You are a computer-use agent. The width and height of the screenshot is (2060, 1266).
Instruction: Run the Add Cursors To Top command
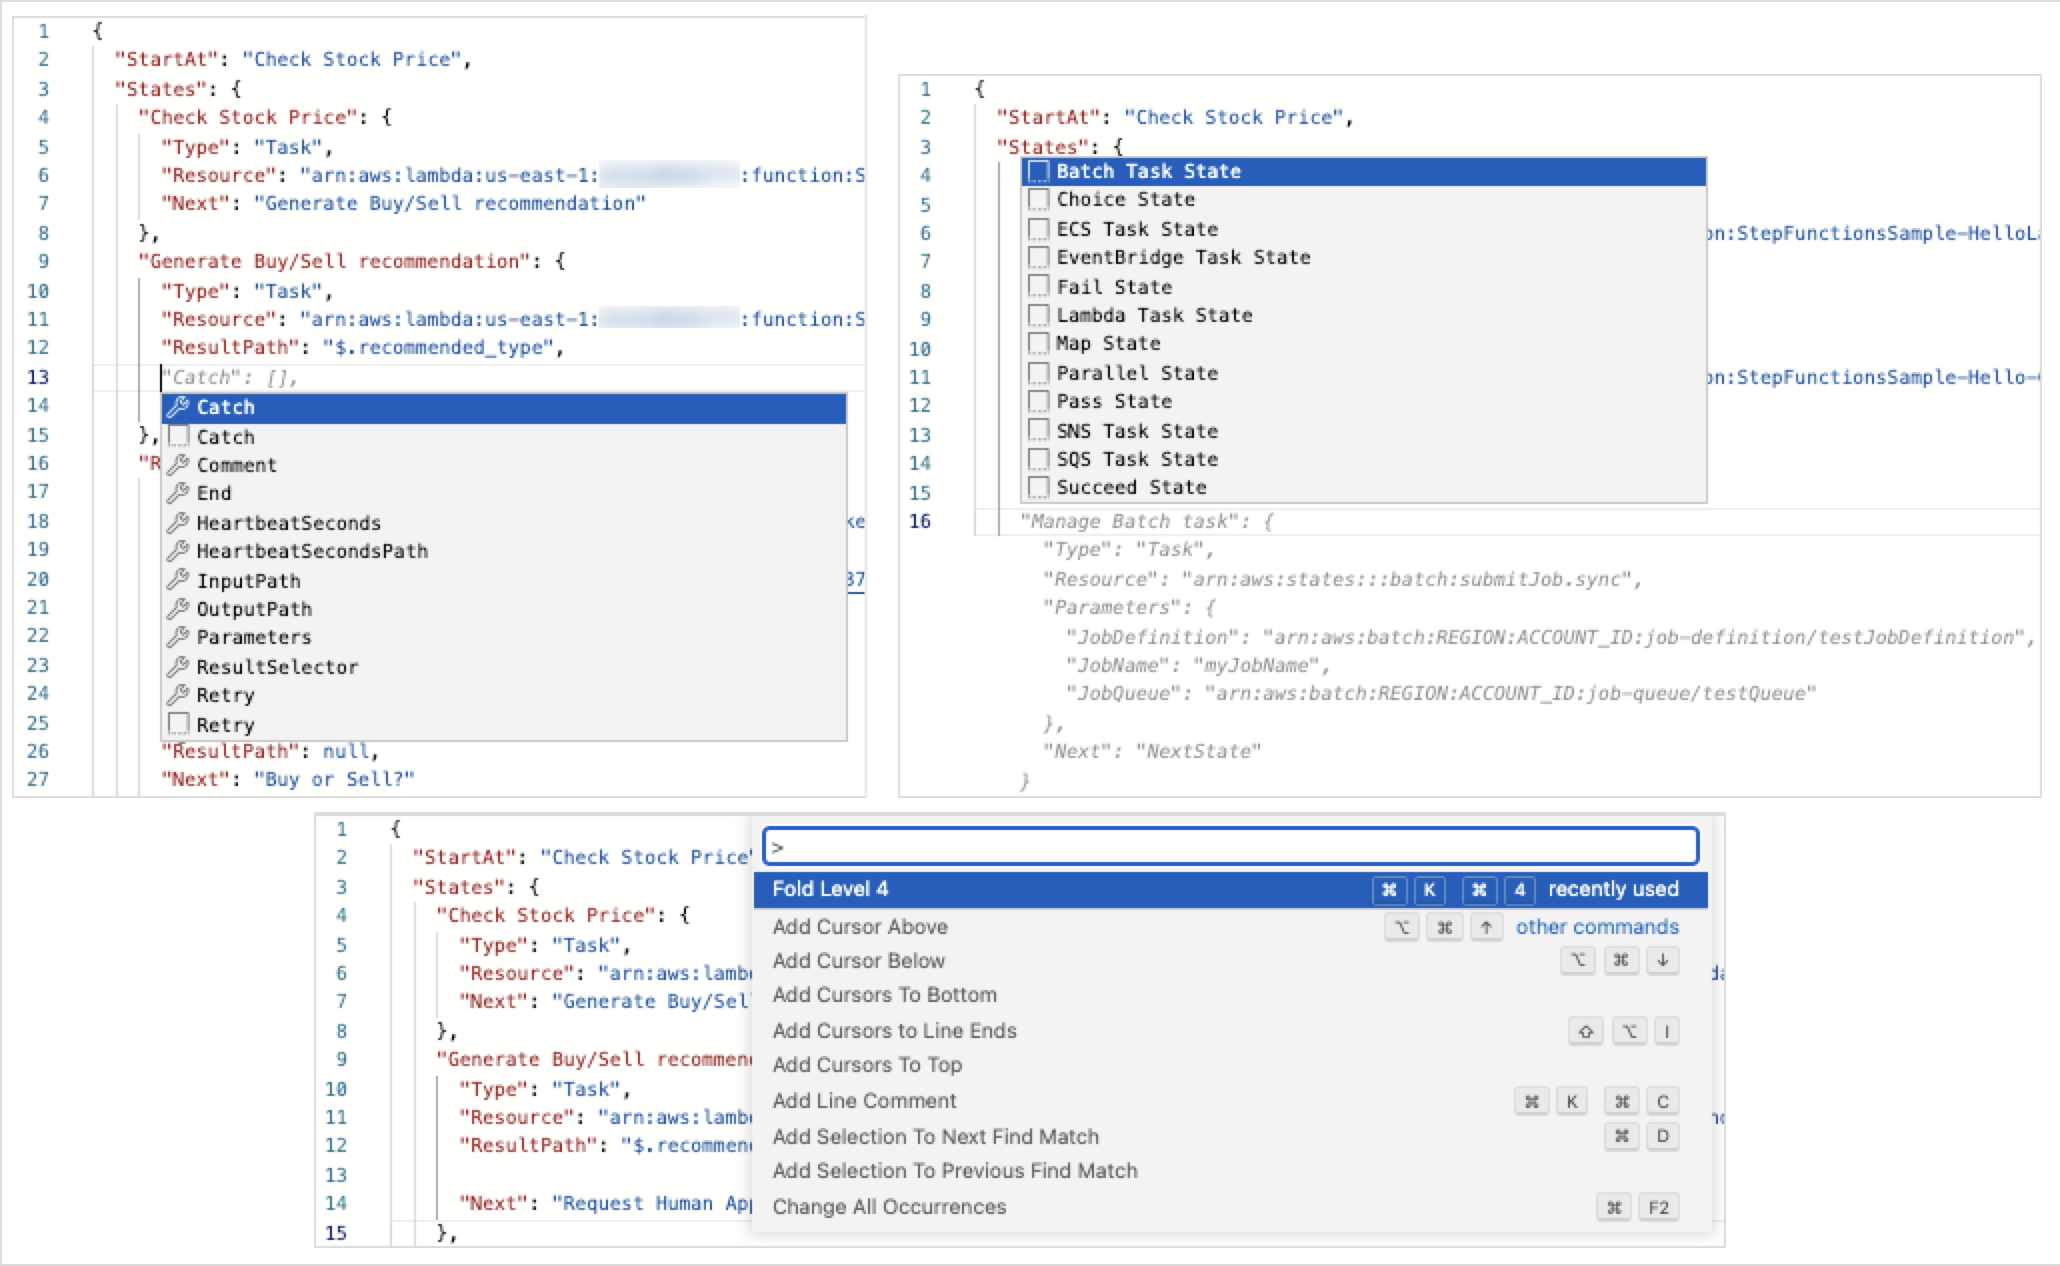(x=1230, y=1065)
